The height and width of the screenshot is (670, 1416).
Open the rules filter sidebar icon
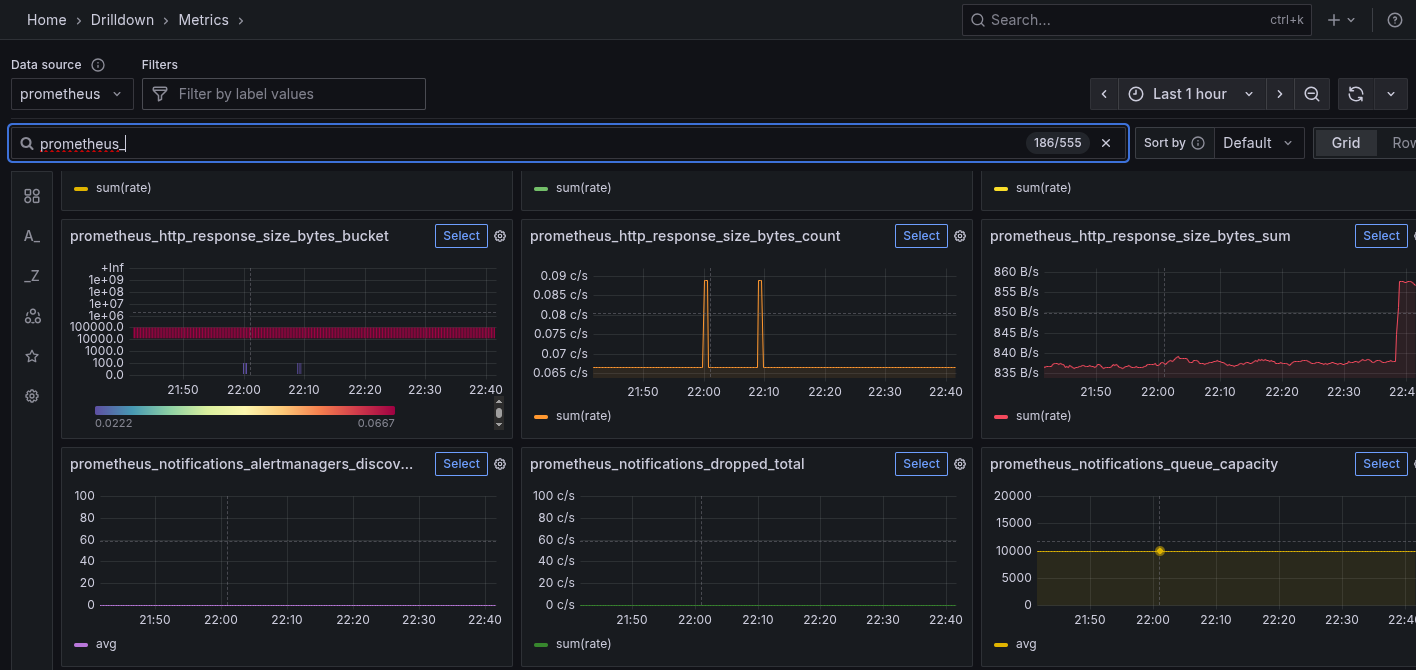click(32, 196)
